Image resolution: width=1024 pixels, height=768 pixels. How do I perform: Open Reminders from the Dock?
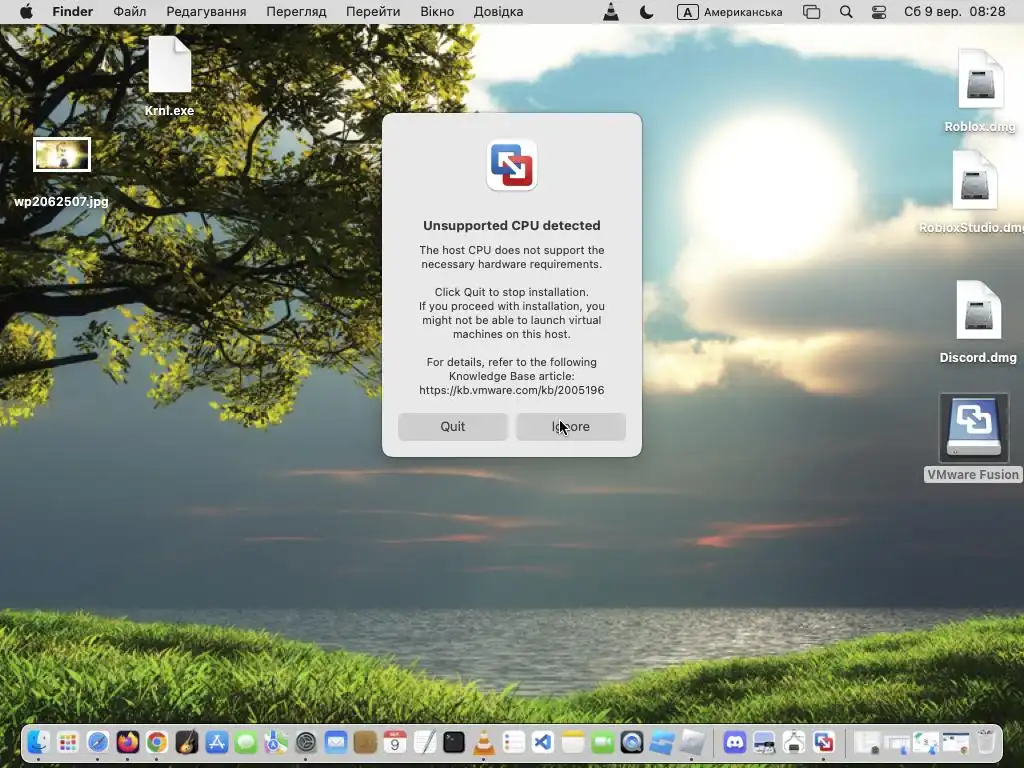point(513,743)
